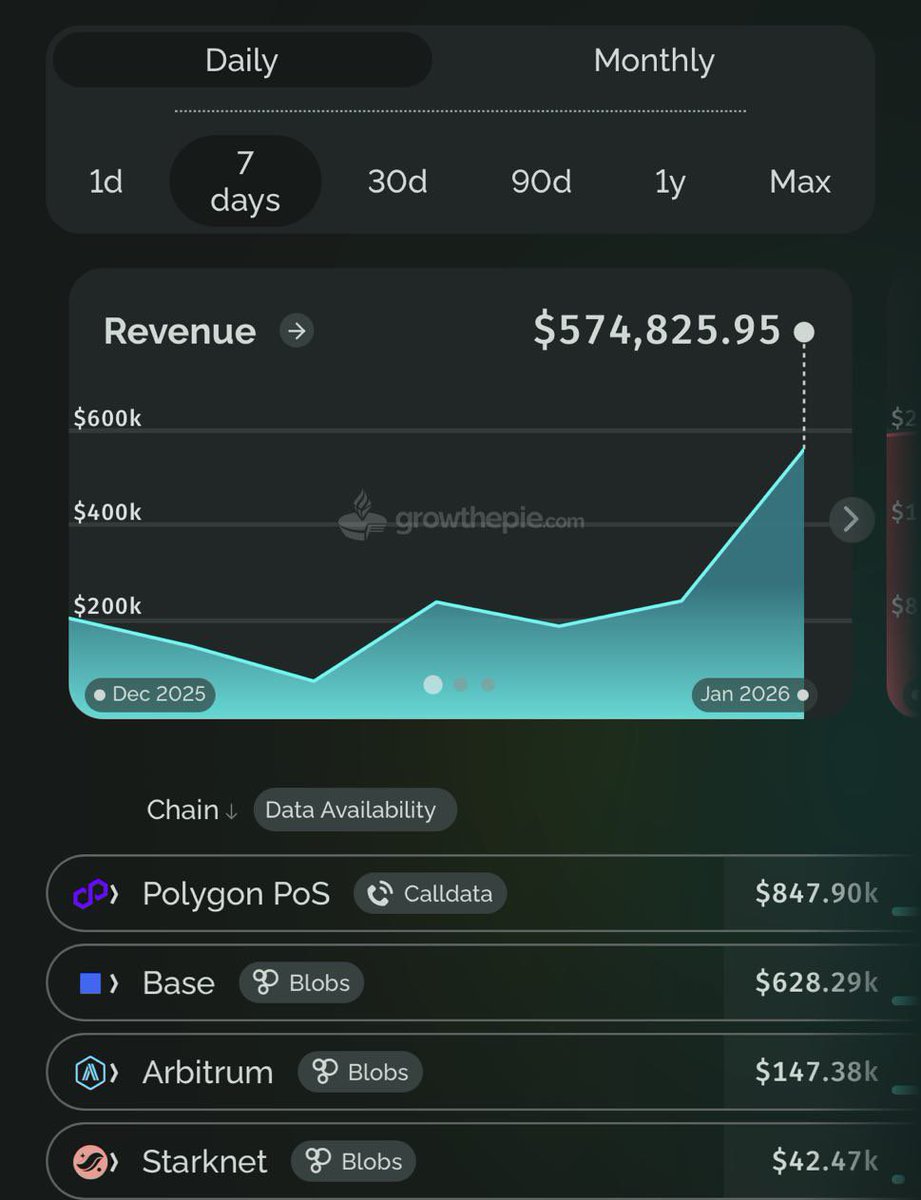Click the Dec 2025 date label
921x1200 pixels.
coord(151,694)
